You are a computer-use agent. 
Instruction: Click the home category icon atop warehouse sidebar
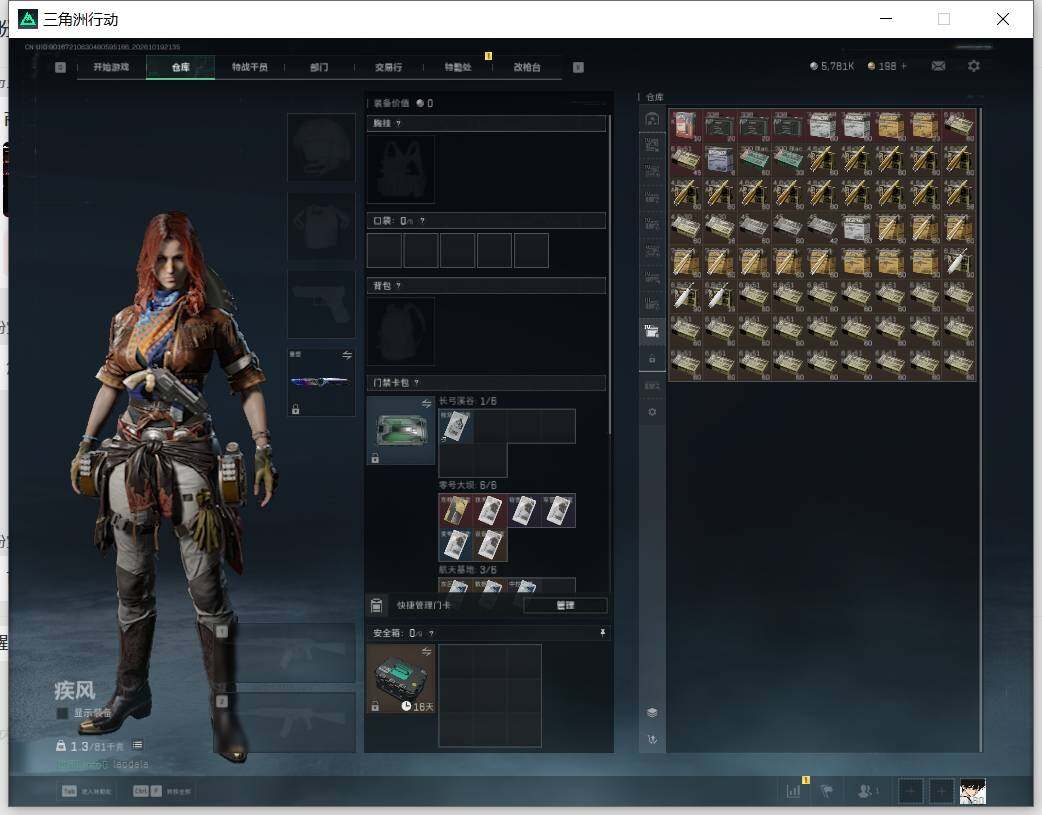coord(652,118)
